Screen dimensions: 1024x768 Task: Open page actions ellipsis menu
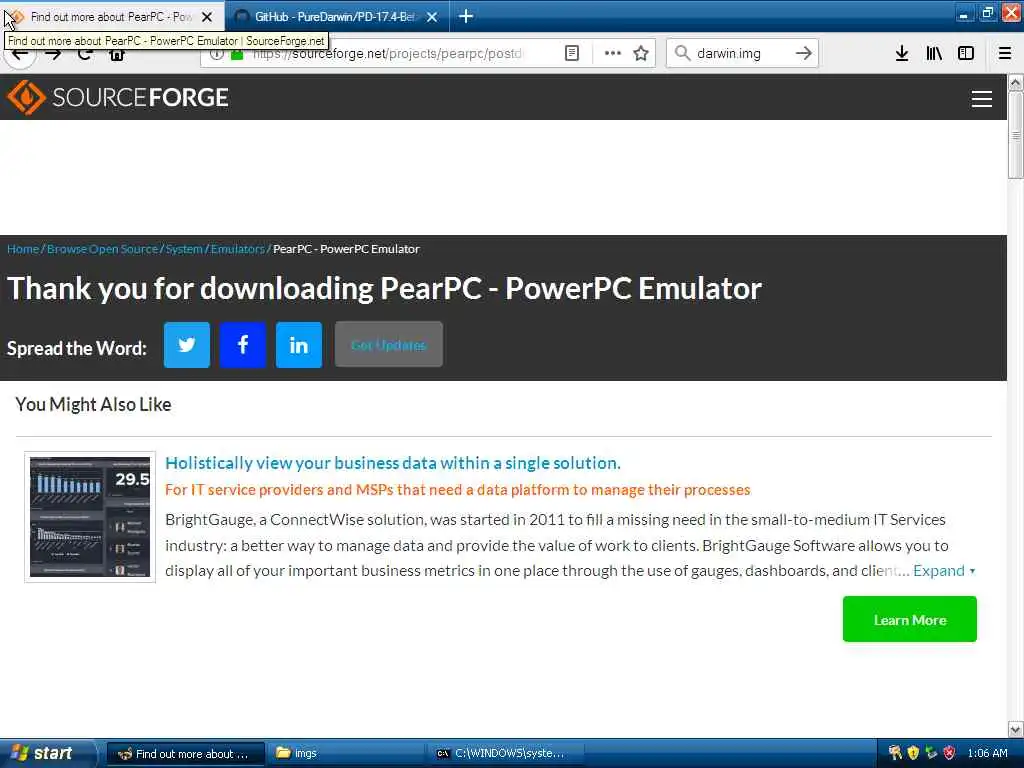tap(613, 54)
